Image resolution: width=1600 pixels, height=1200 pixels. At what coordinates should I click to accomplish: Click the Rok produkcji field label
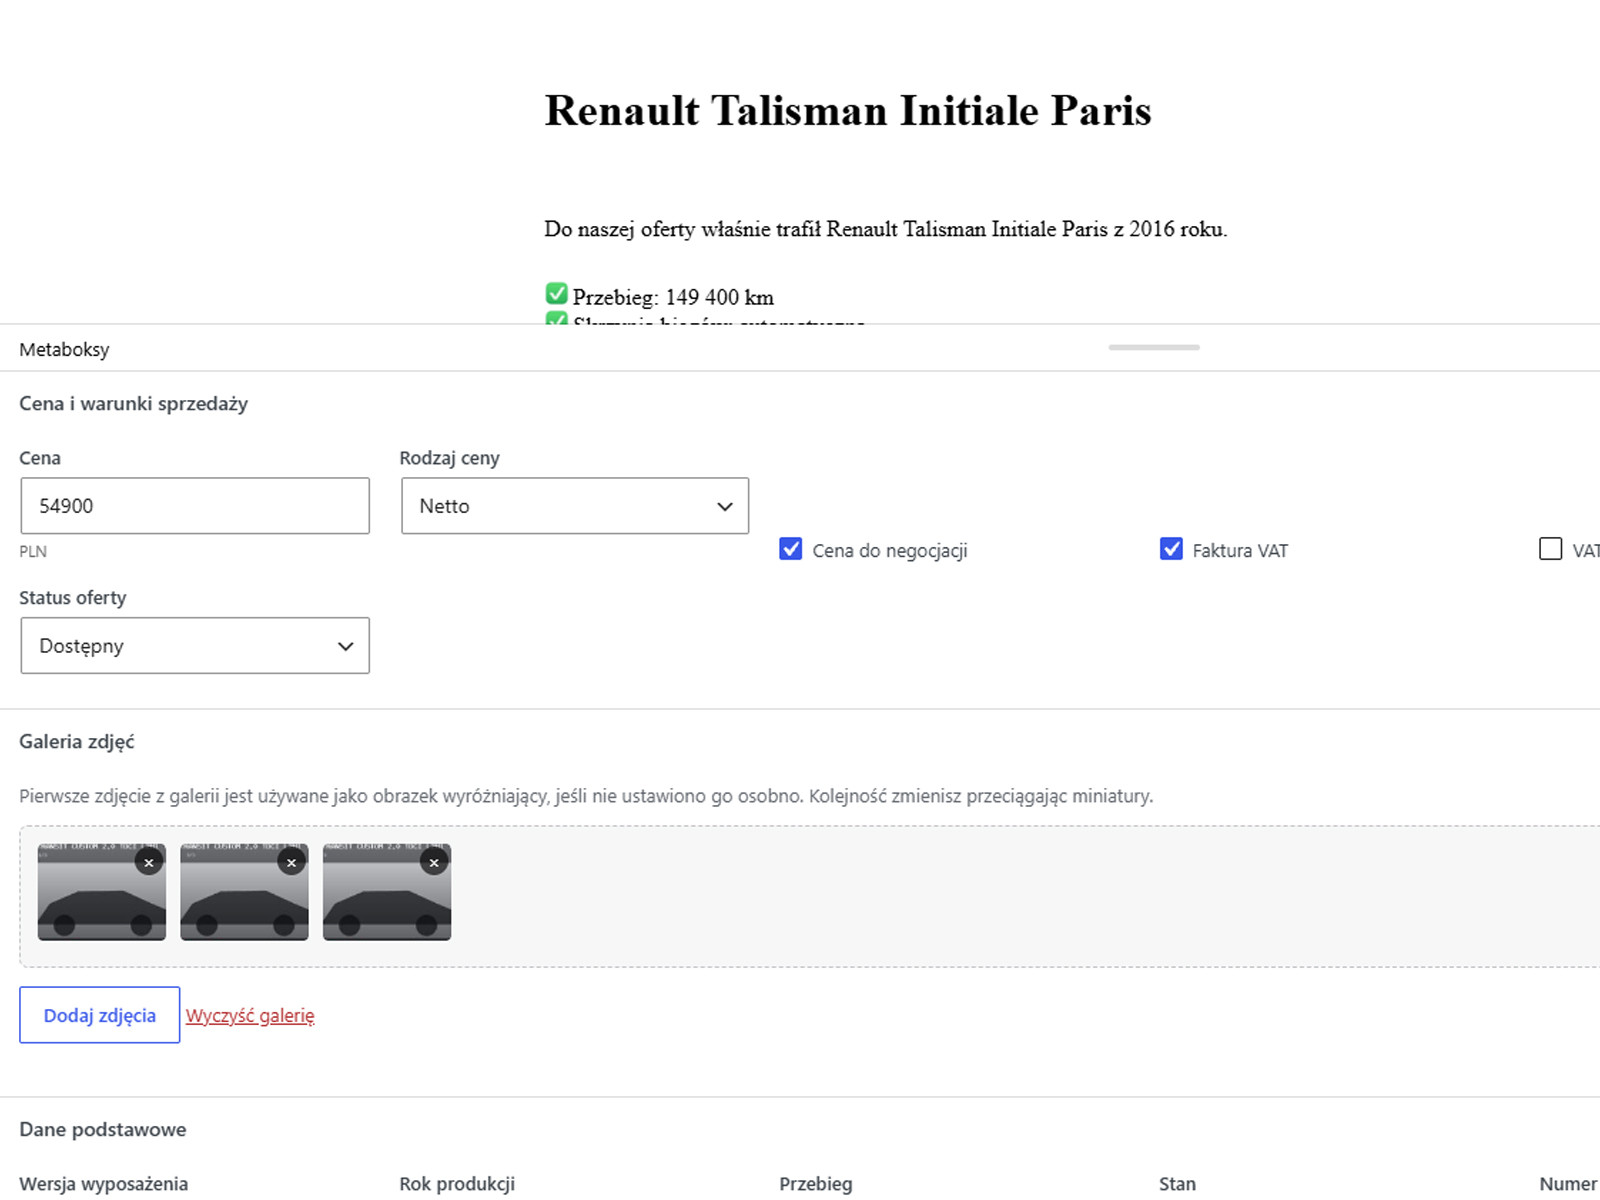pos(458,1184)
